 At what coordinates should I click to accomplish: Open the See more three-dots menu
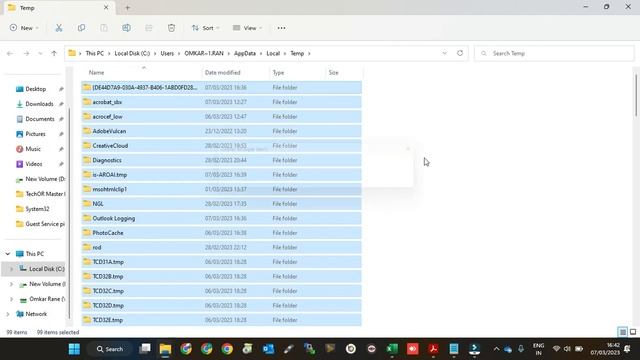click(x=281, y=28)
